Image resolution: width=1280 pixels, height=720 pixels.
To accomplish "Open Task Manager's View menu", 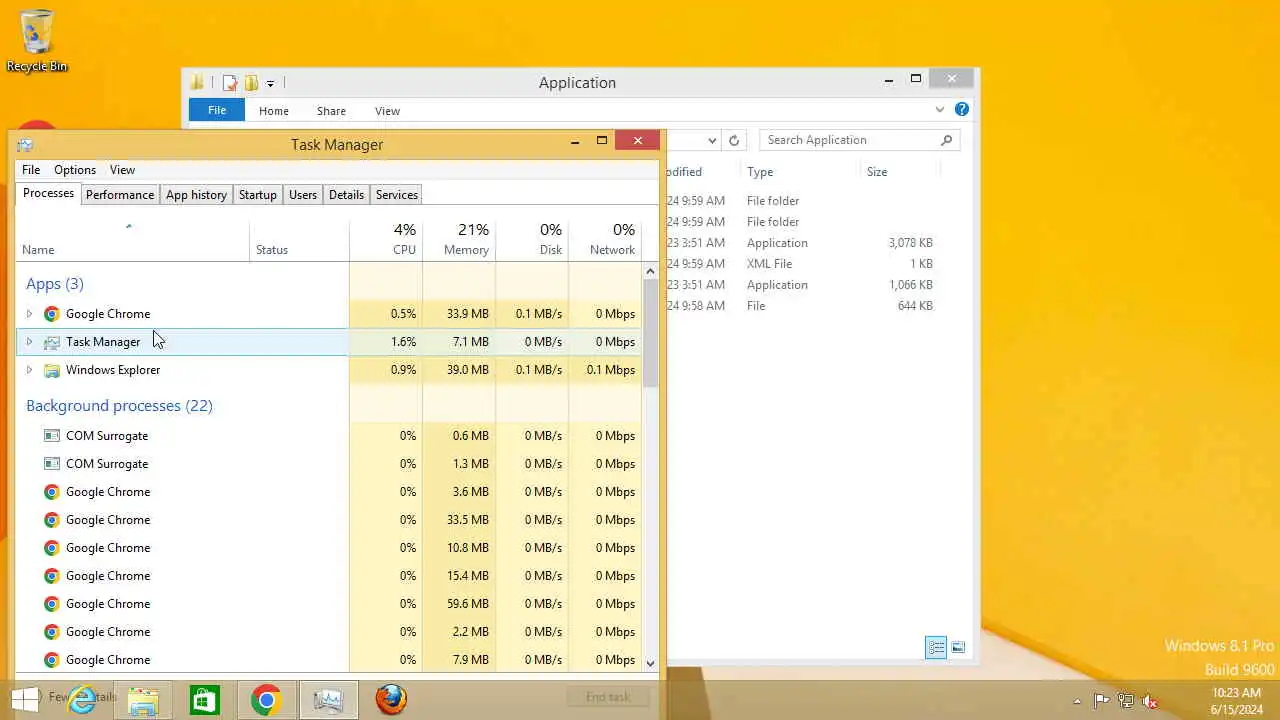I will [x=122, y=170].
